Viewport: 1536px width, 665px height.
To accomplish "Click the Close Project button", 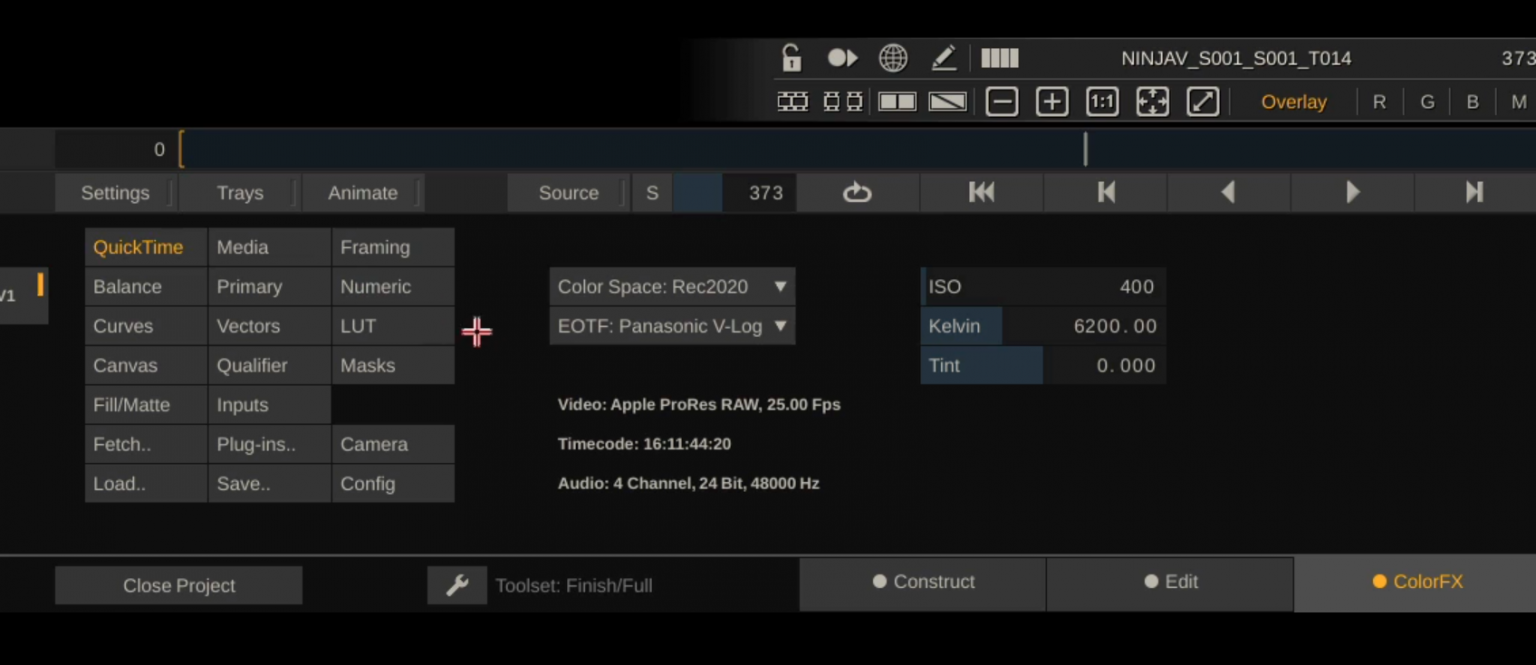I will (x=178, y=585).
